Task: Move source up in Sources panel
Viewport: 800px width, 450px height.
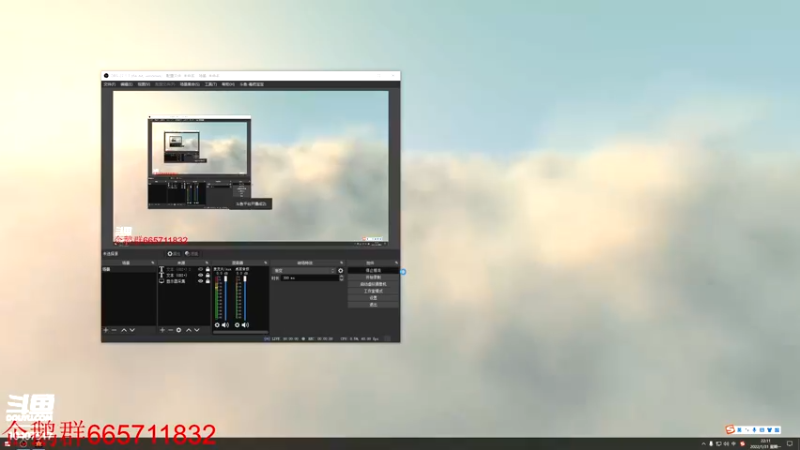Action: pos(188,330)
